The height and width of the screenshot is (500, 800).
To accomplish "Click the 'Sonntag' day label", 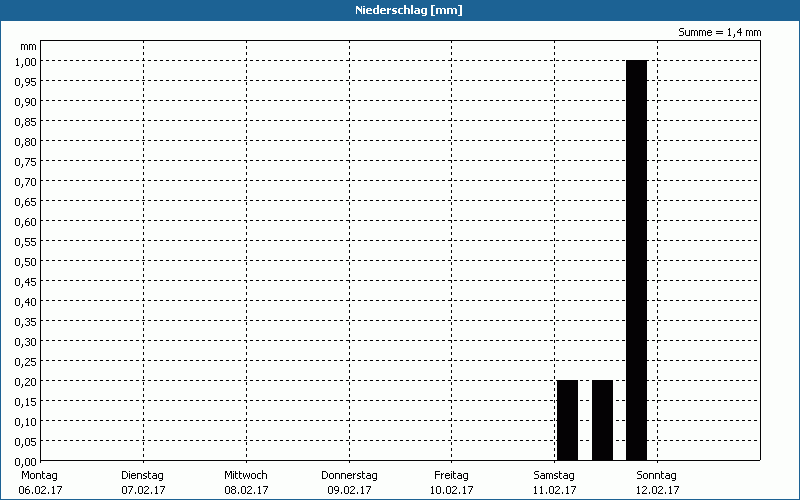I will pos(656,475).
